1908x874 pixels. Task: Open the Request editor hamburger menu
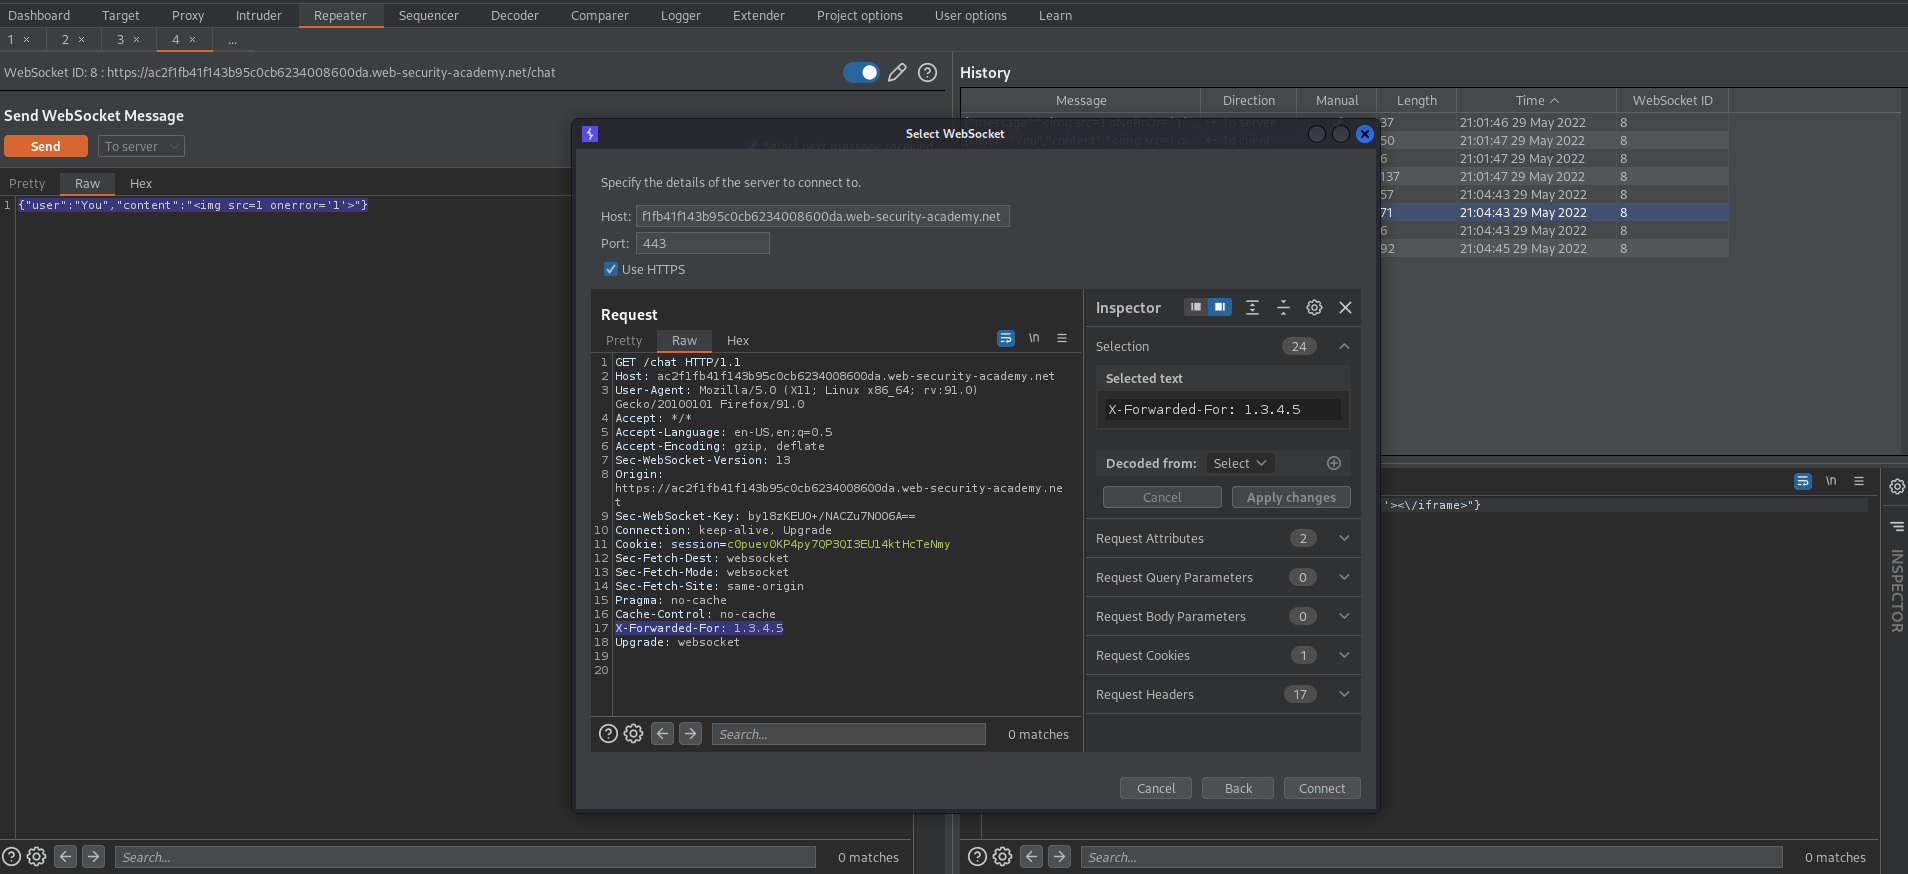(1062, 339)
